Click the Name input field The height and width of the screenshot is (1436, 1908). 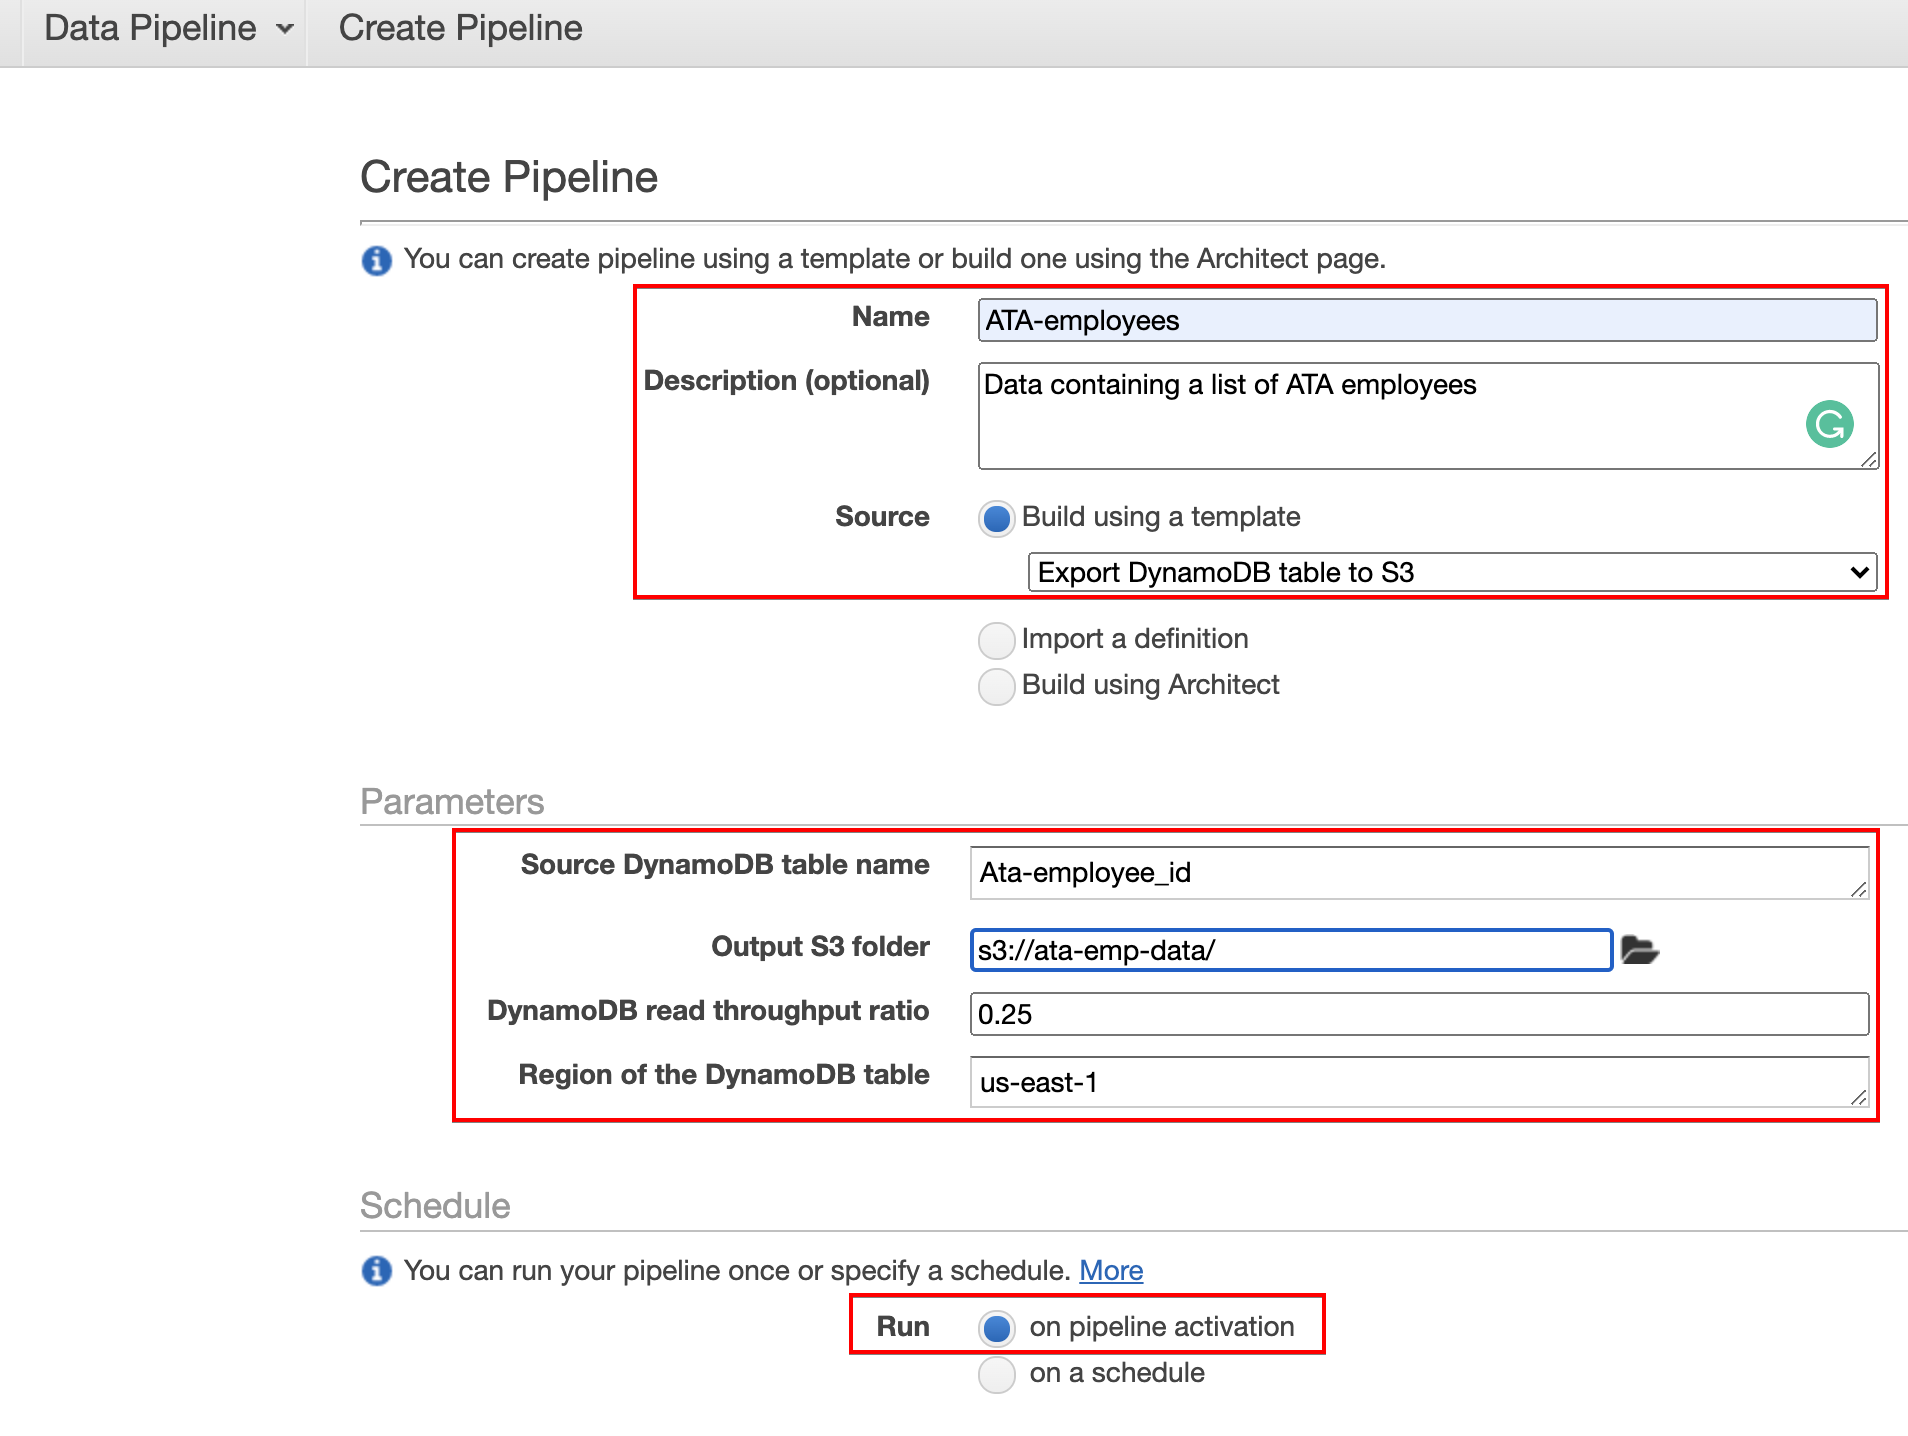click(x=1427, y=320)
